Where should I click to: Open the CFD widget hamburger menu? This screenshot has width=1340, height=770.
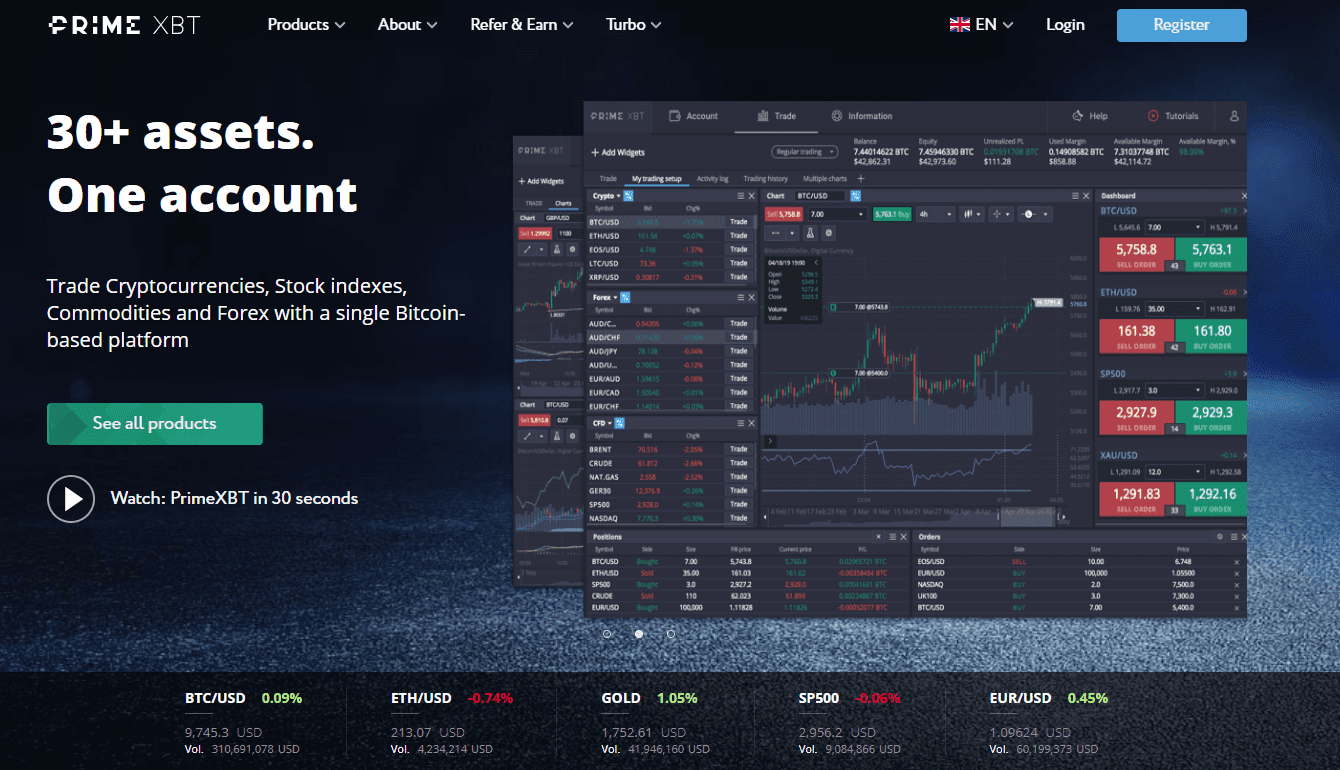(740, 423)
